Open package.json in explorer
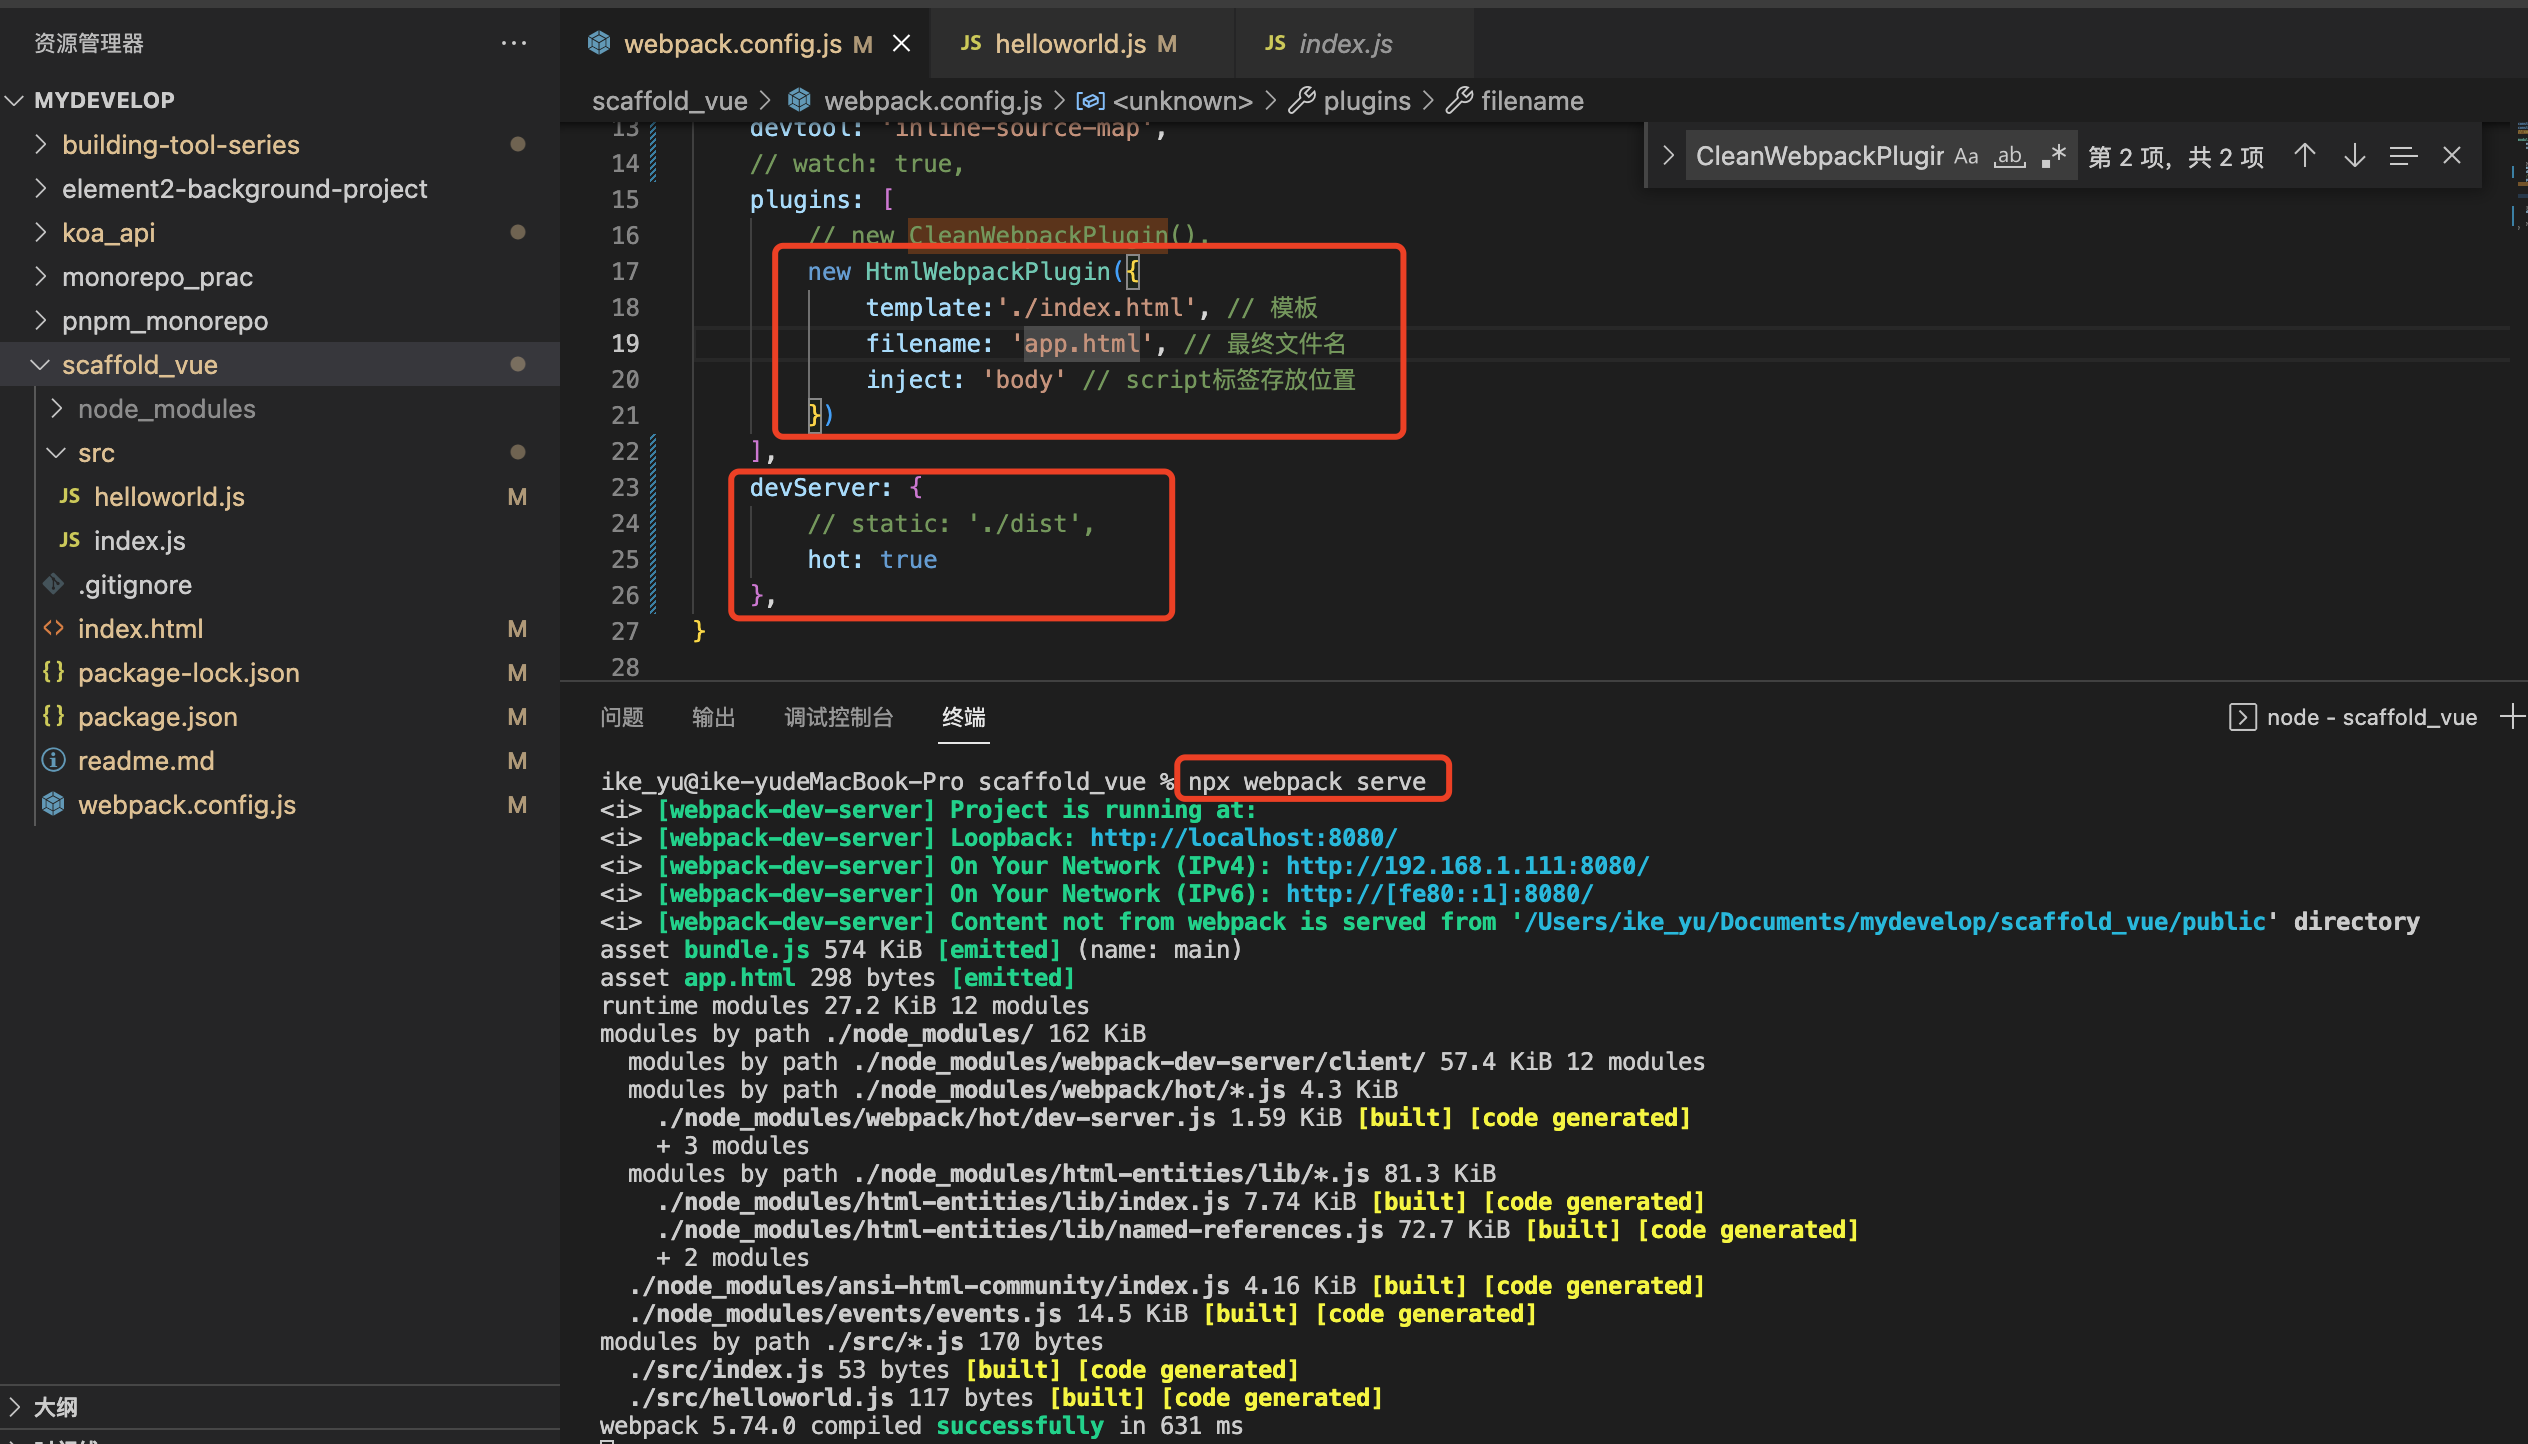 coord(157,717)
